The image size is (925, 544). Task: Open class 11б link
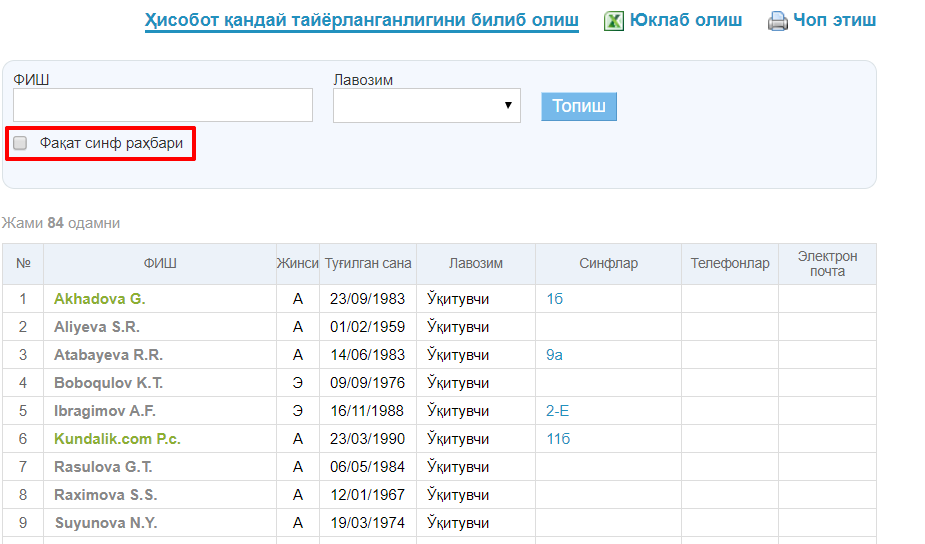tap(557, 439)
